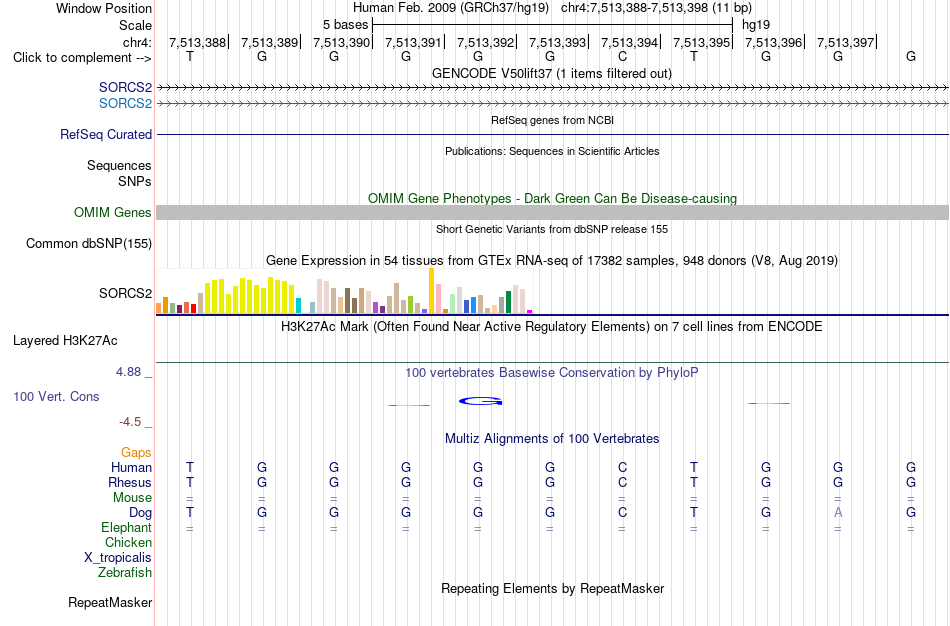
Task: Click position label 7,513,397
Action: point(845,42)
